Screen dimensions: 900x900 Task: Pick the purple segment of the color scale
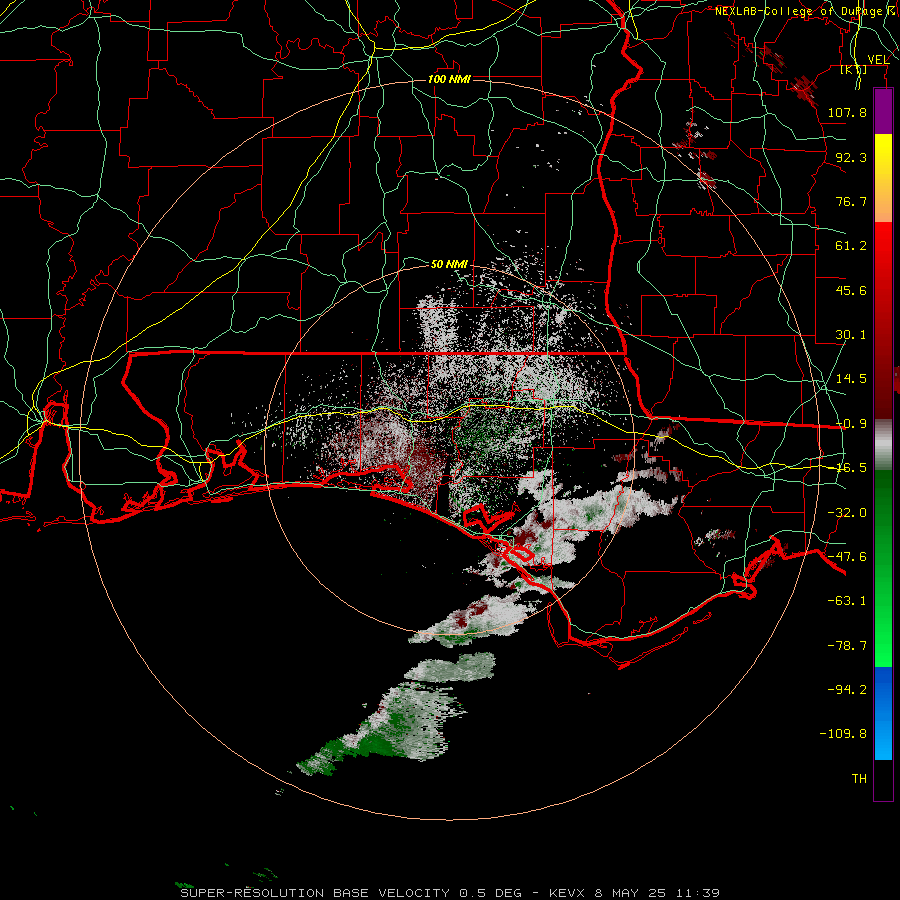pos(883,111)
